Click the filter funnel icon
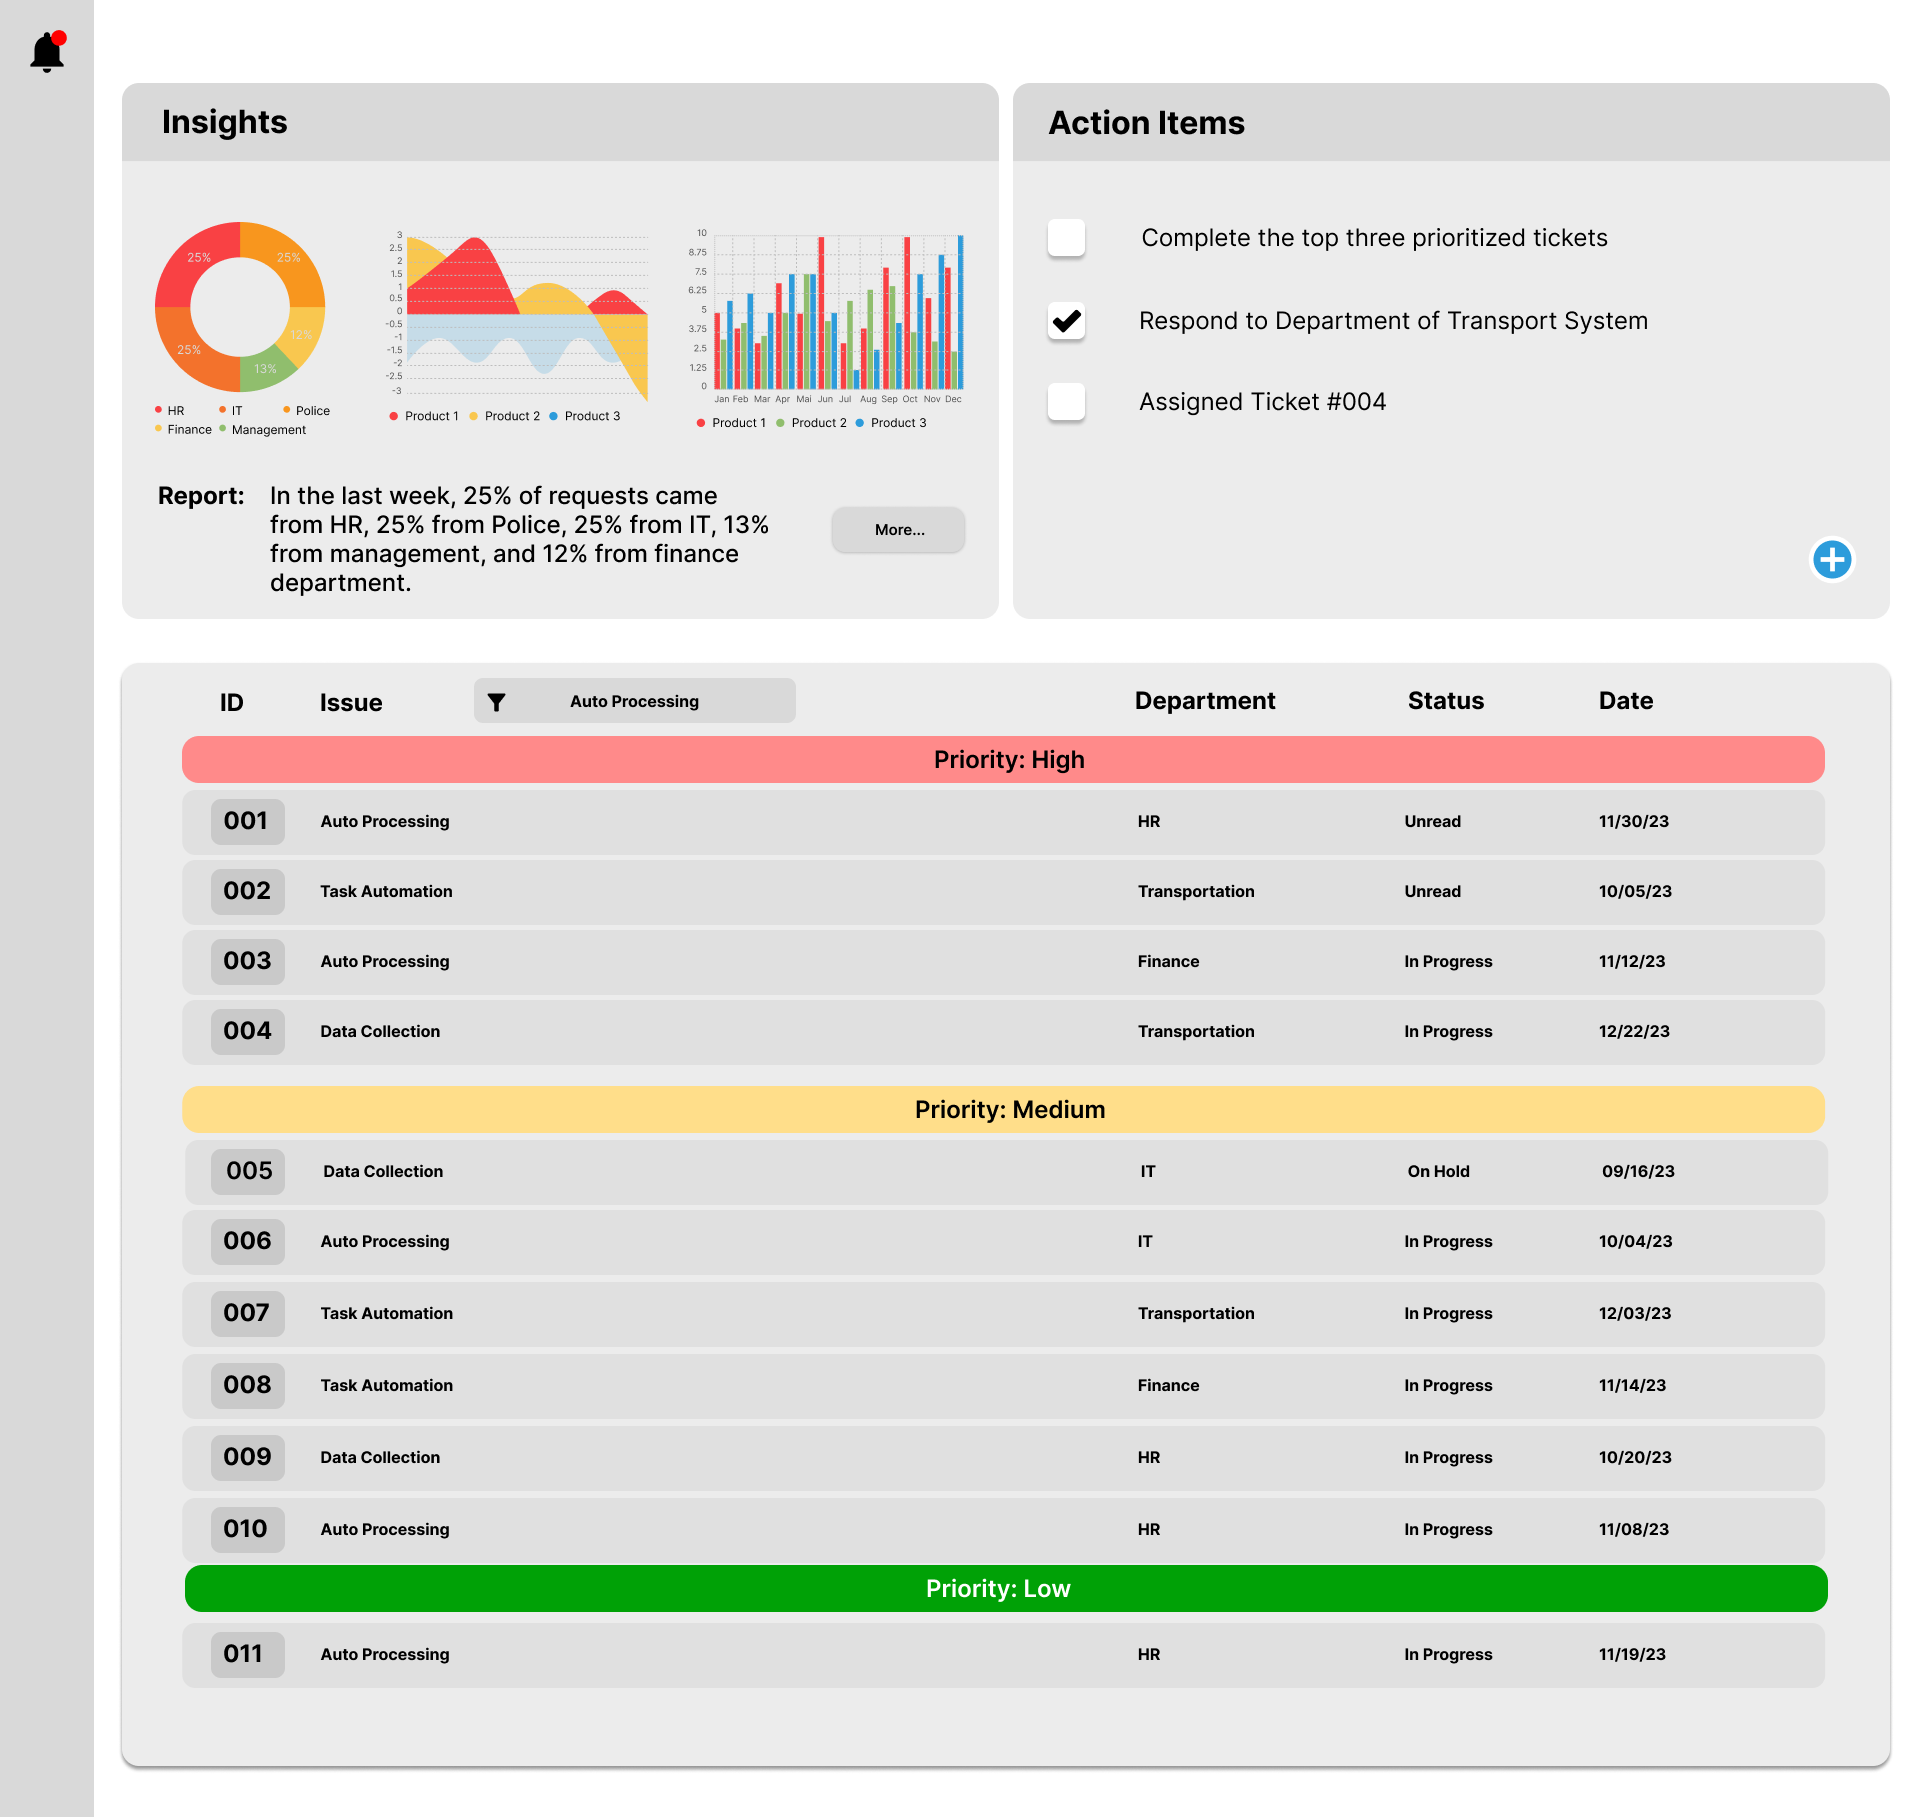Image resolution: width=1920 pixels, height=1817 pixels. coord(496,702)
